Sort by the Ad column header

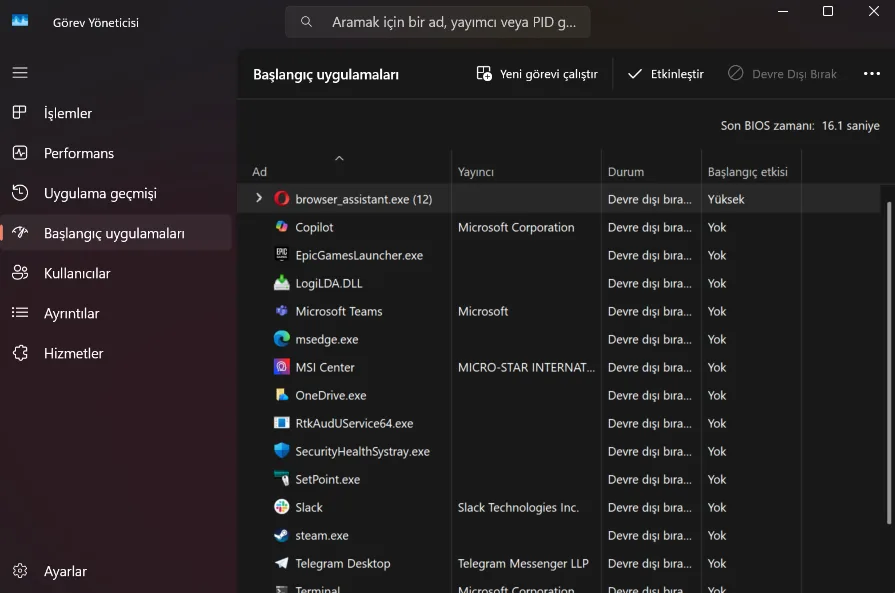point(344,171)
